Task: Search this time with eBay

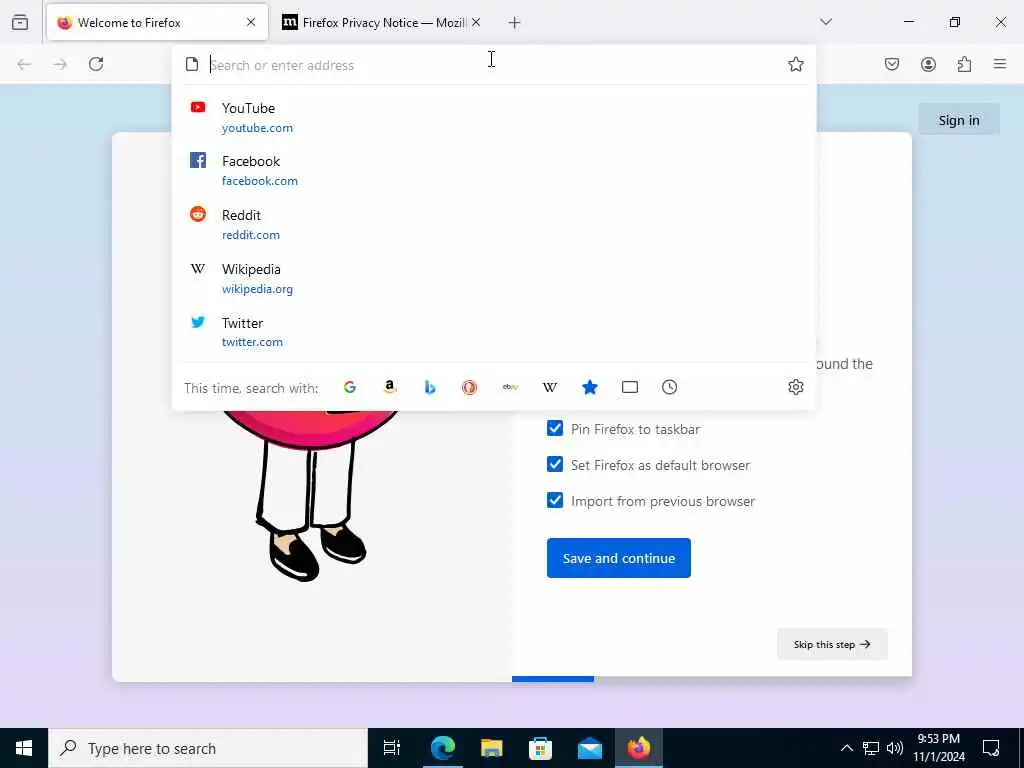Action: pos(510,387)
